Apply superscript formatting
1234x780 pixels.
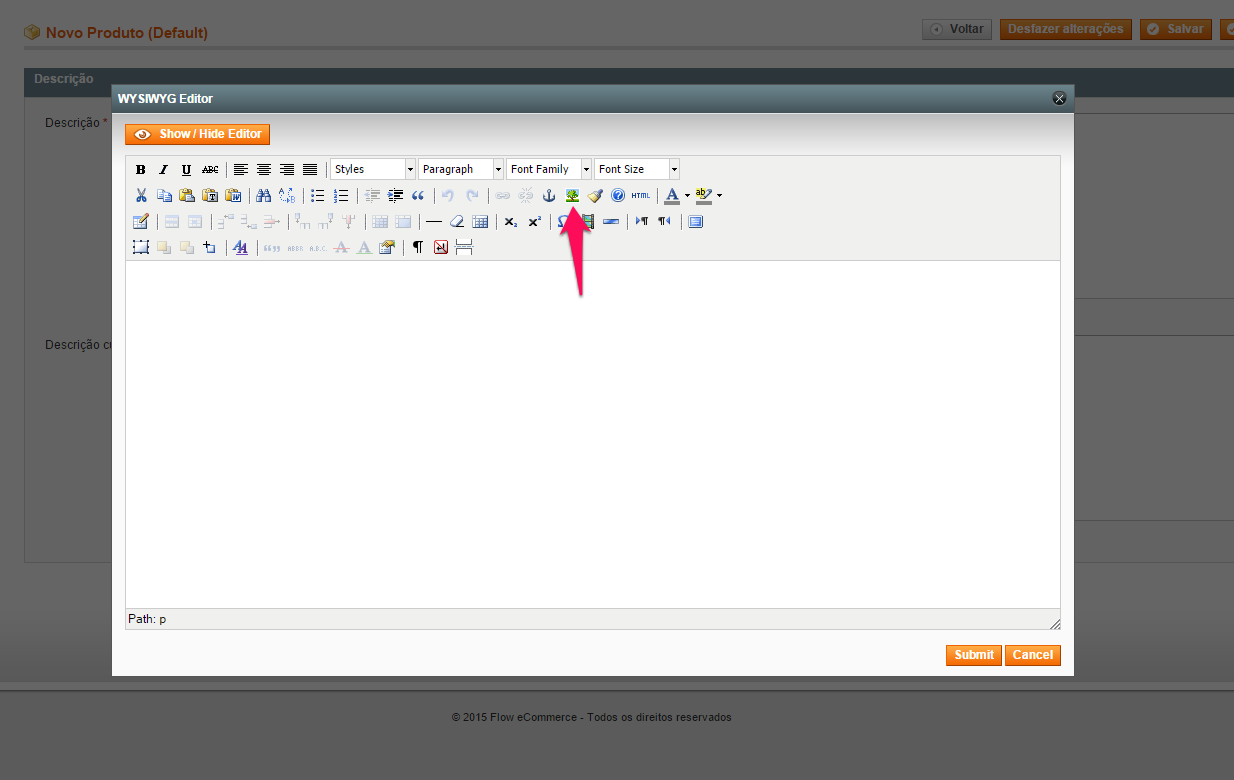tap(534, 221)
